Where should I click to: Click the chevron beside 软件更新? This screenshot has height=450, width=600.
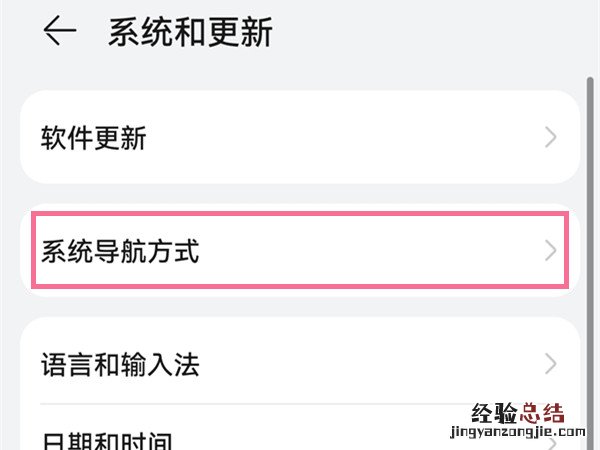pos(551,138)
